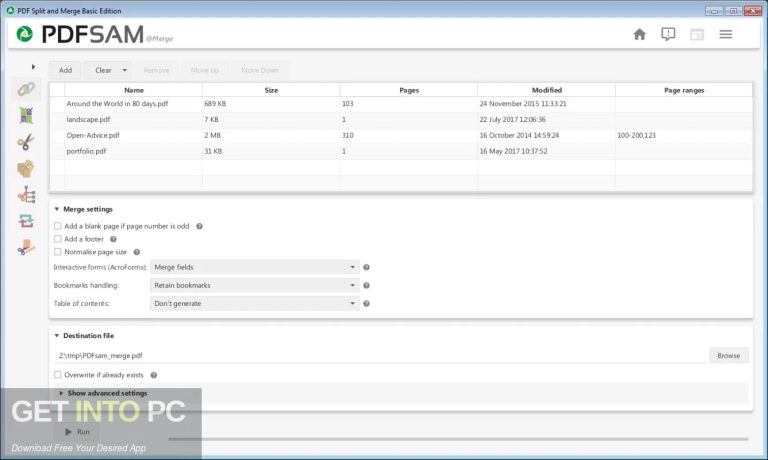Click the 16 May 2017 10:37:52 cell

click(547, 151)
